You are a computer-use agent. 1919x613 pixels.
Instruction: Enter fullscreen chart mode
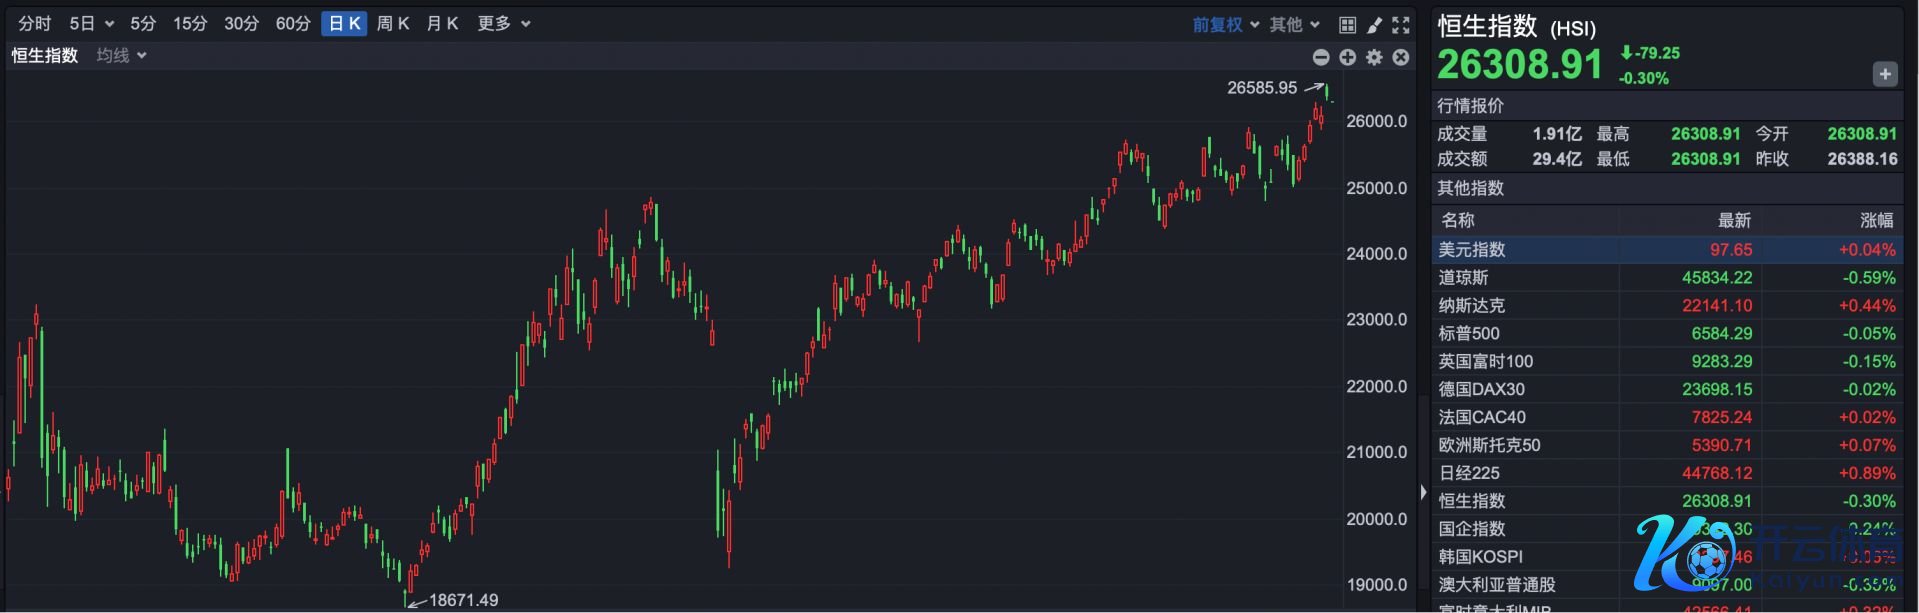(x=1401, y=25)
